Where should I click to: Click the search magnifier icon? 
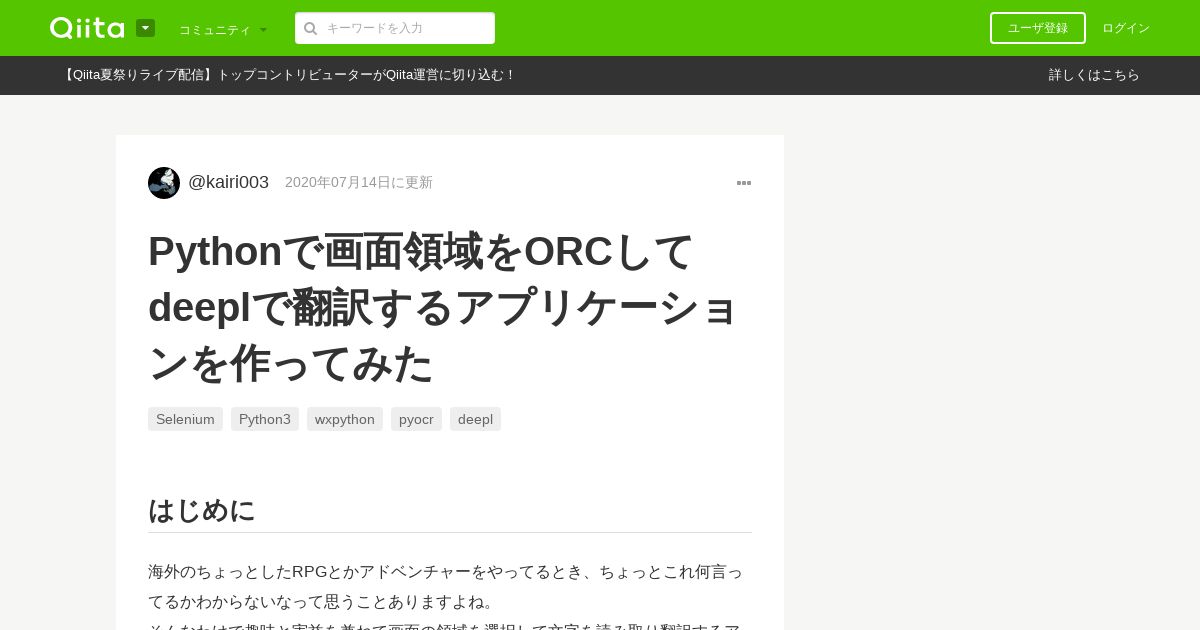point(311,28)
